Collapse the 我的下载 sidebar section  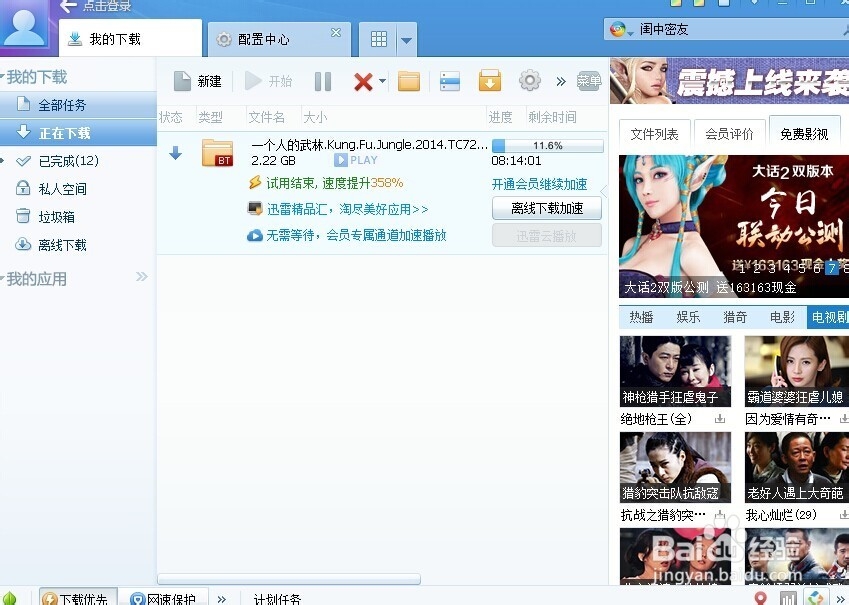coord(3,77)
